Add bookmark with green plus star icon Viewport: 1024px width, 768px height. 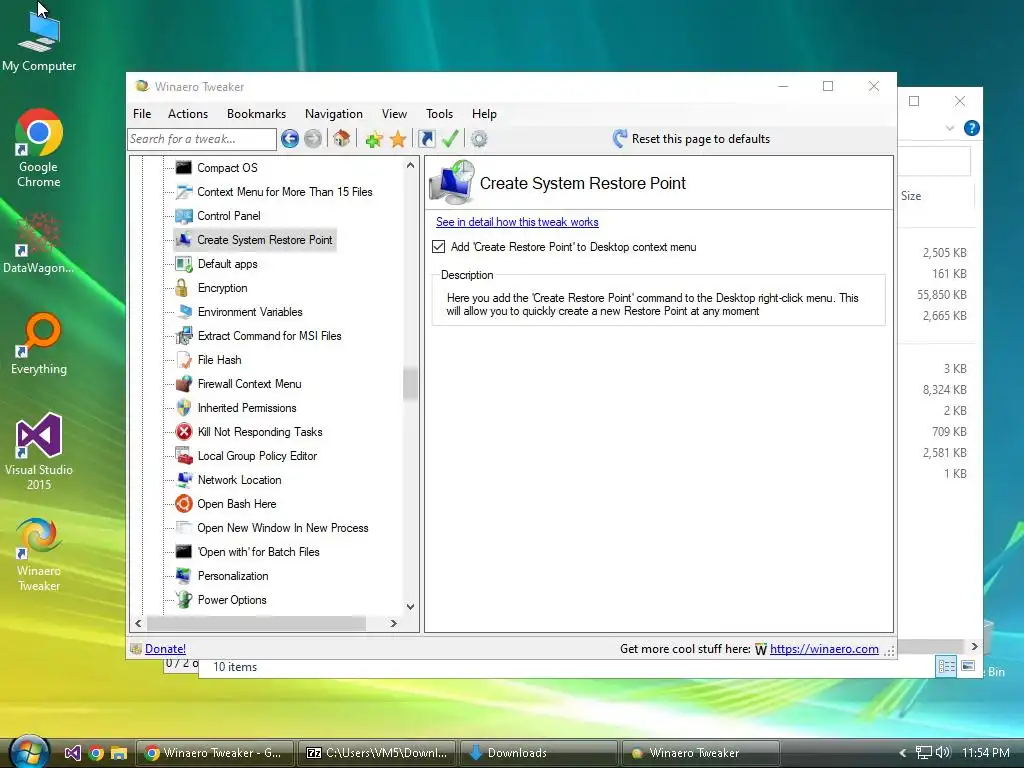pos(374,138)
